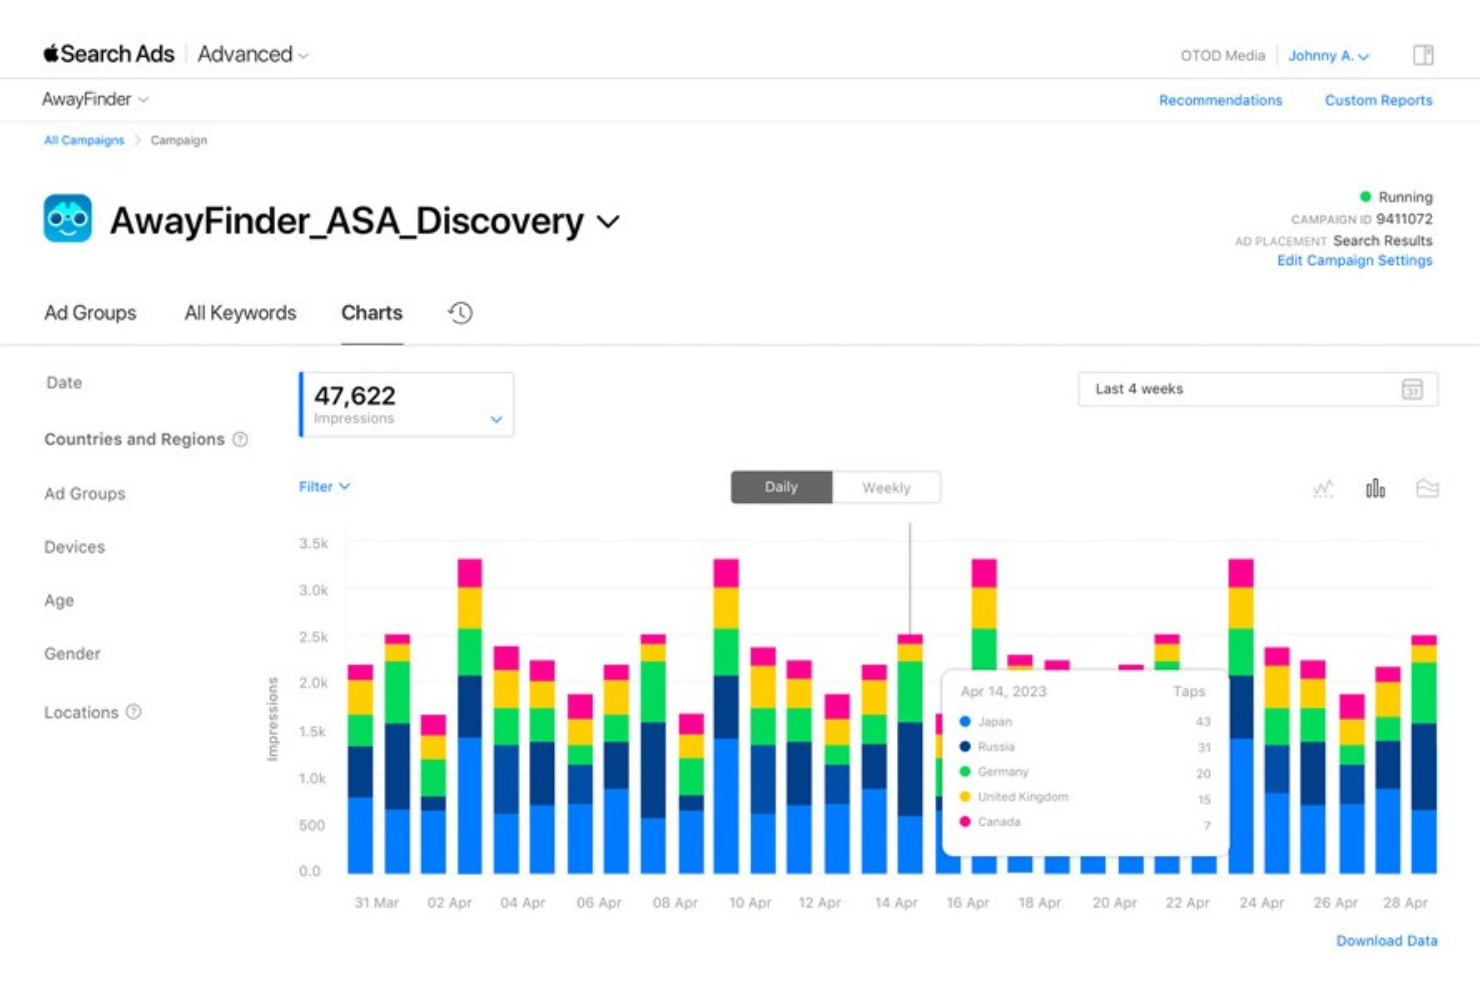Viewport: 1480px width, 987px height.
Task: Open the Recommendations link
Action: point(1220,100)
